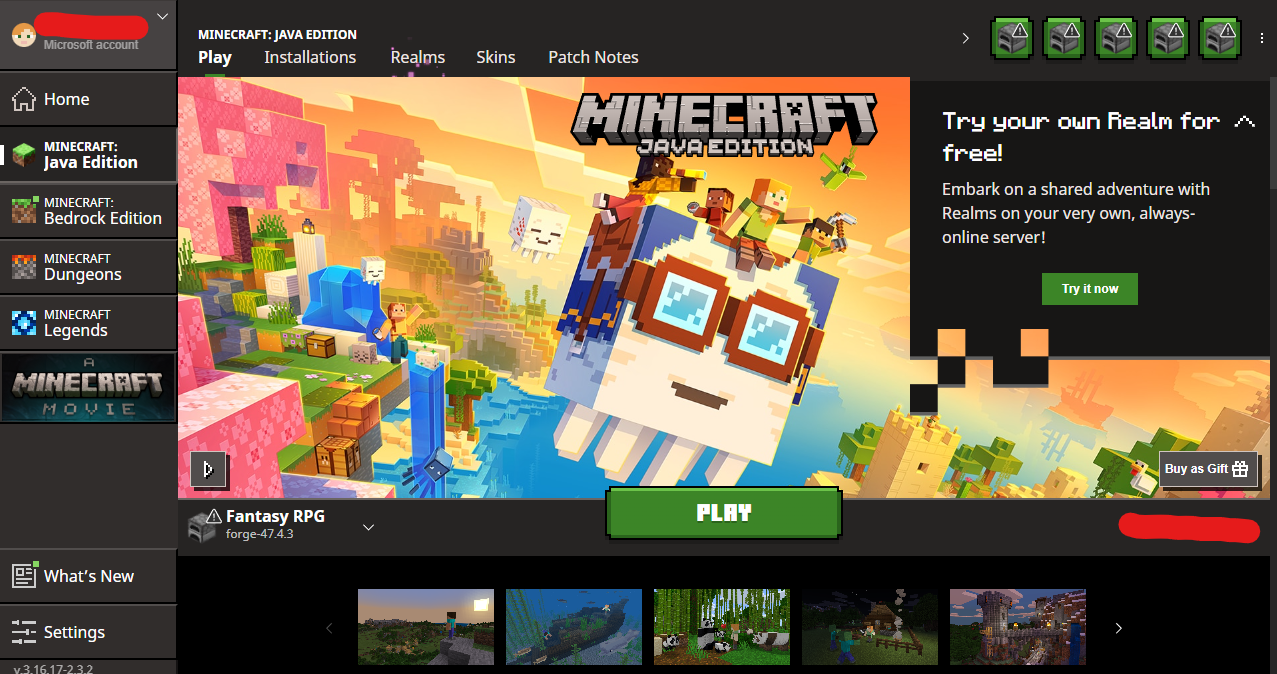Go to next screenshots in carousel
Screen dimensions: 1277x674
(1118, 628)
